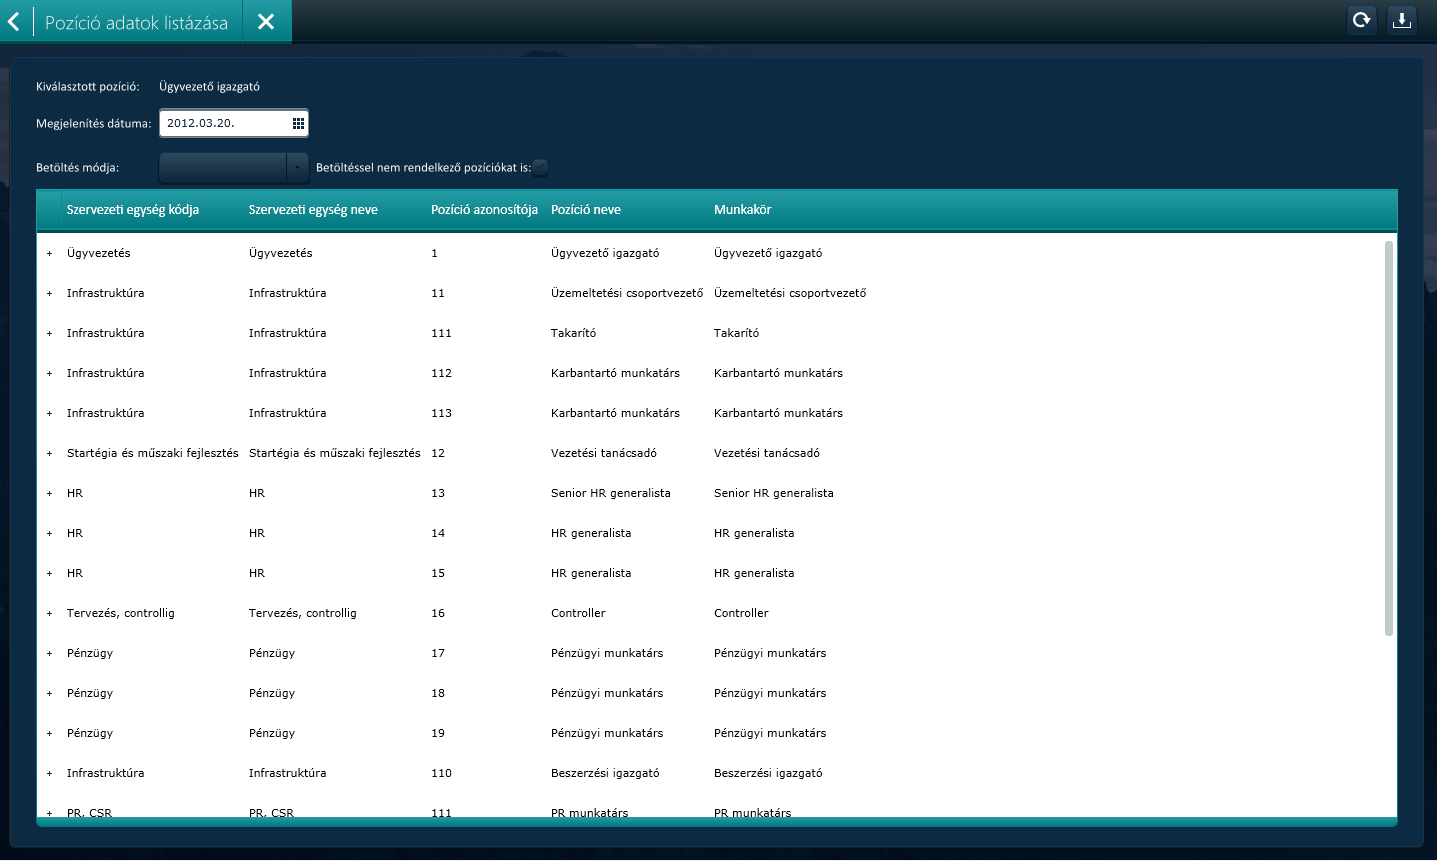This screenshot has width=1437, height=861.
Task: Click the vertical scrollbar of the table
Action: pyautogui.click(x=1388, y=437)
